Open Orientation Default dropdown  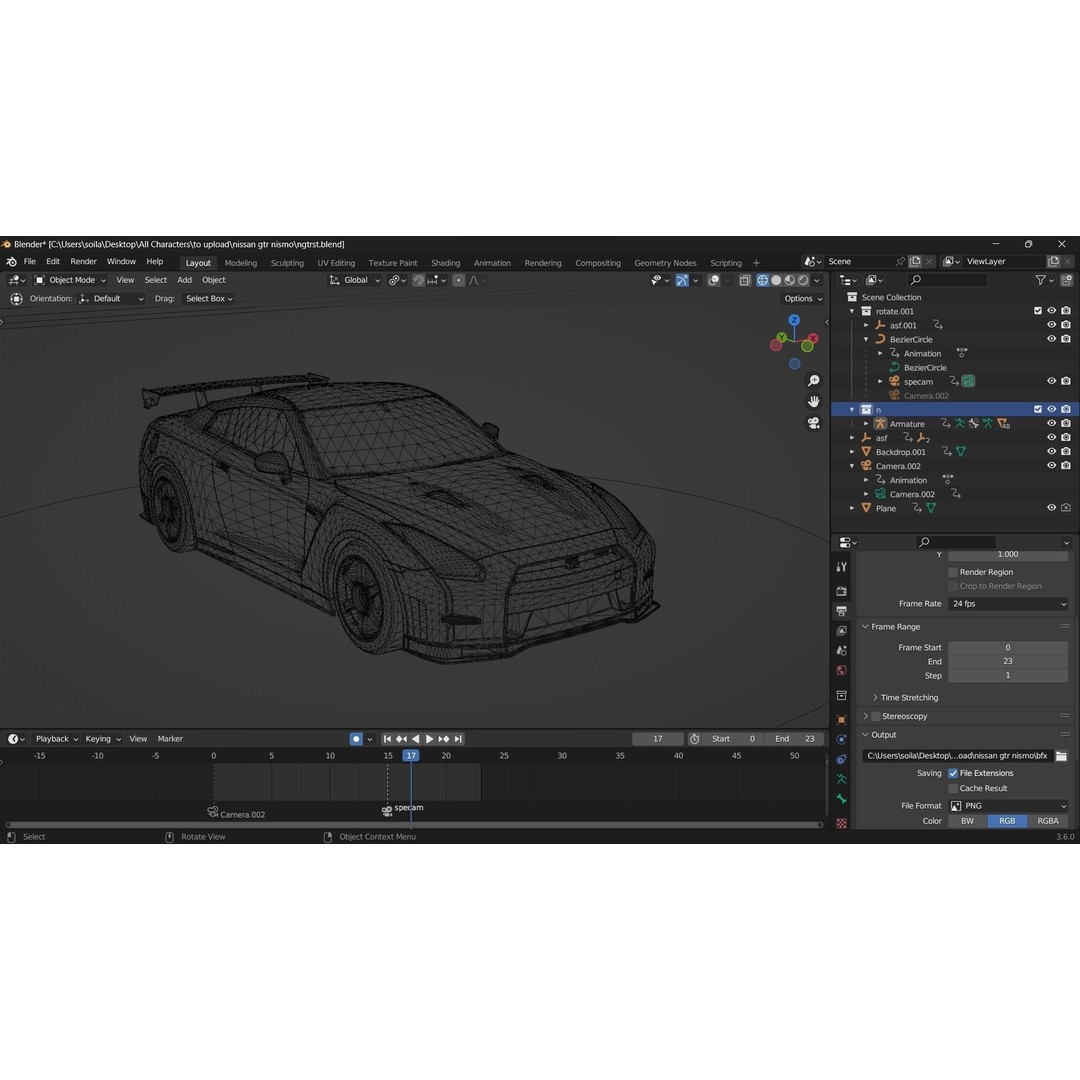click(111, 299)
